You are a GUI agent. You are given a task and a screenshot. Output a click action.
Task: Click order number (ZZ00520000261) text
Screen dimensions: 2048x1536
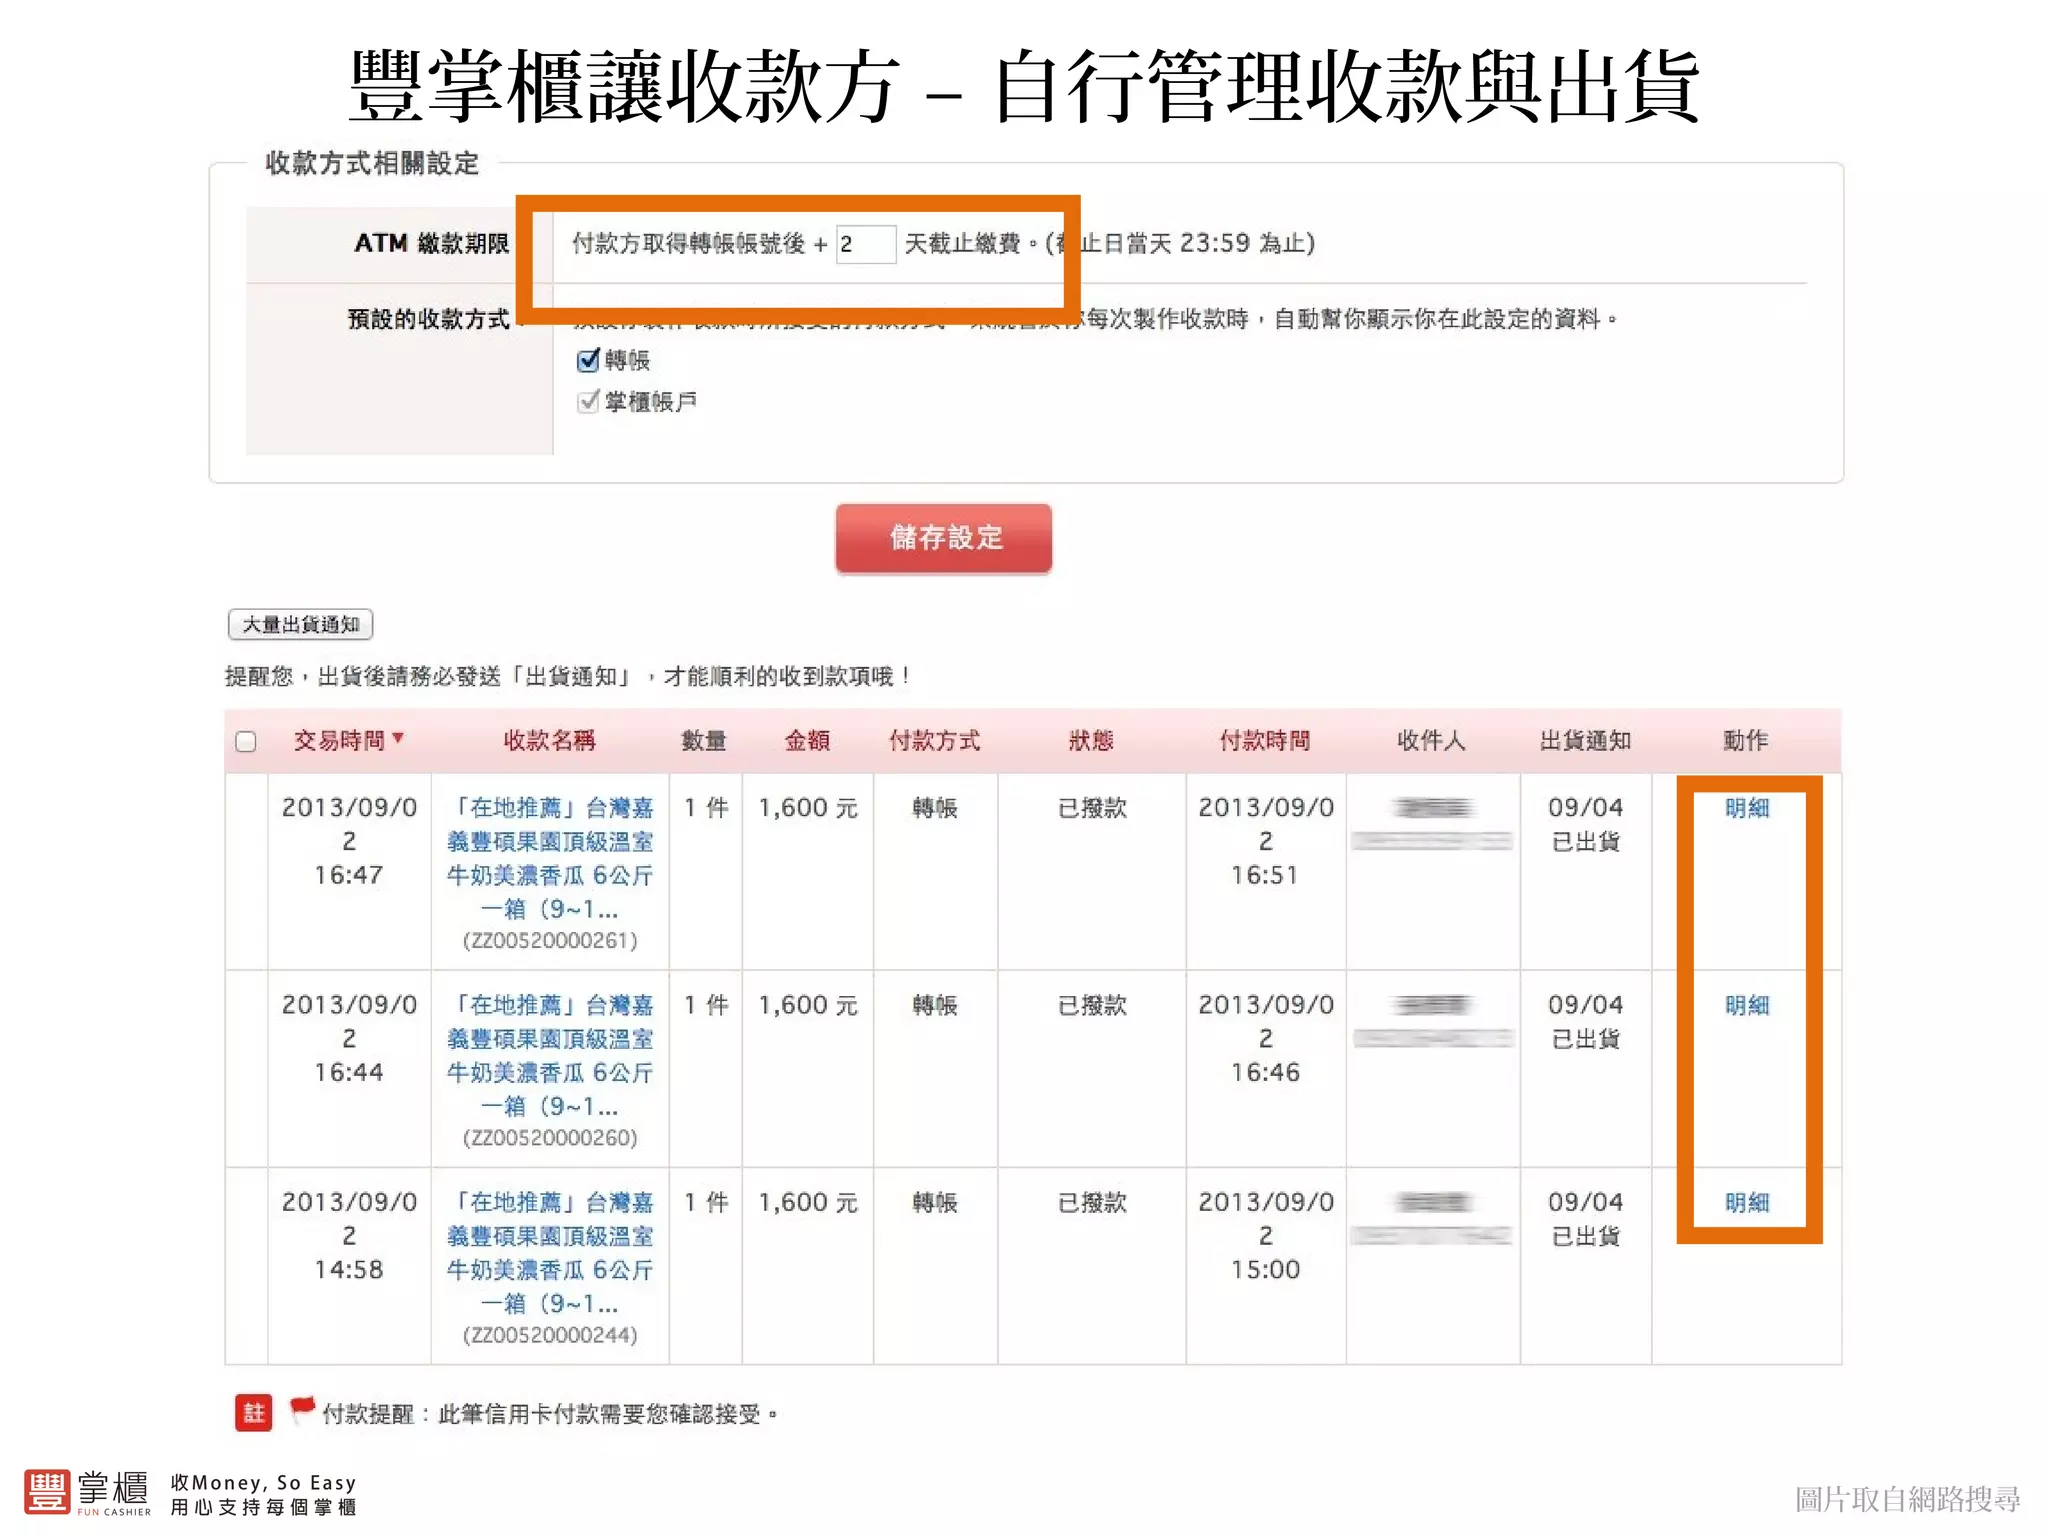click(x=550, y=941)
